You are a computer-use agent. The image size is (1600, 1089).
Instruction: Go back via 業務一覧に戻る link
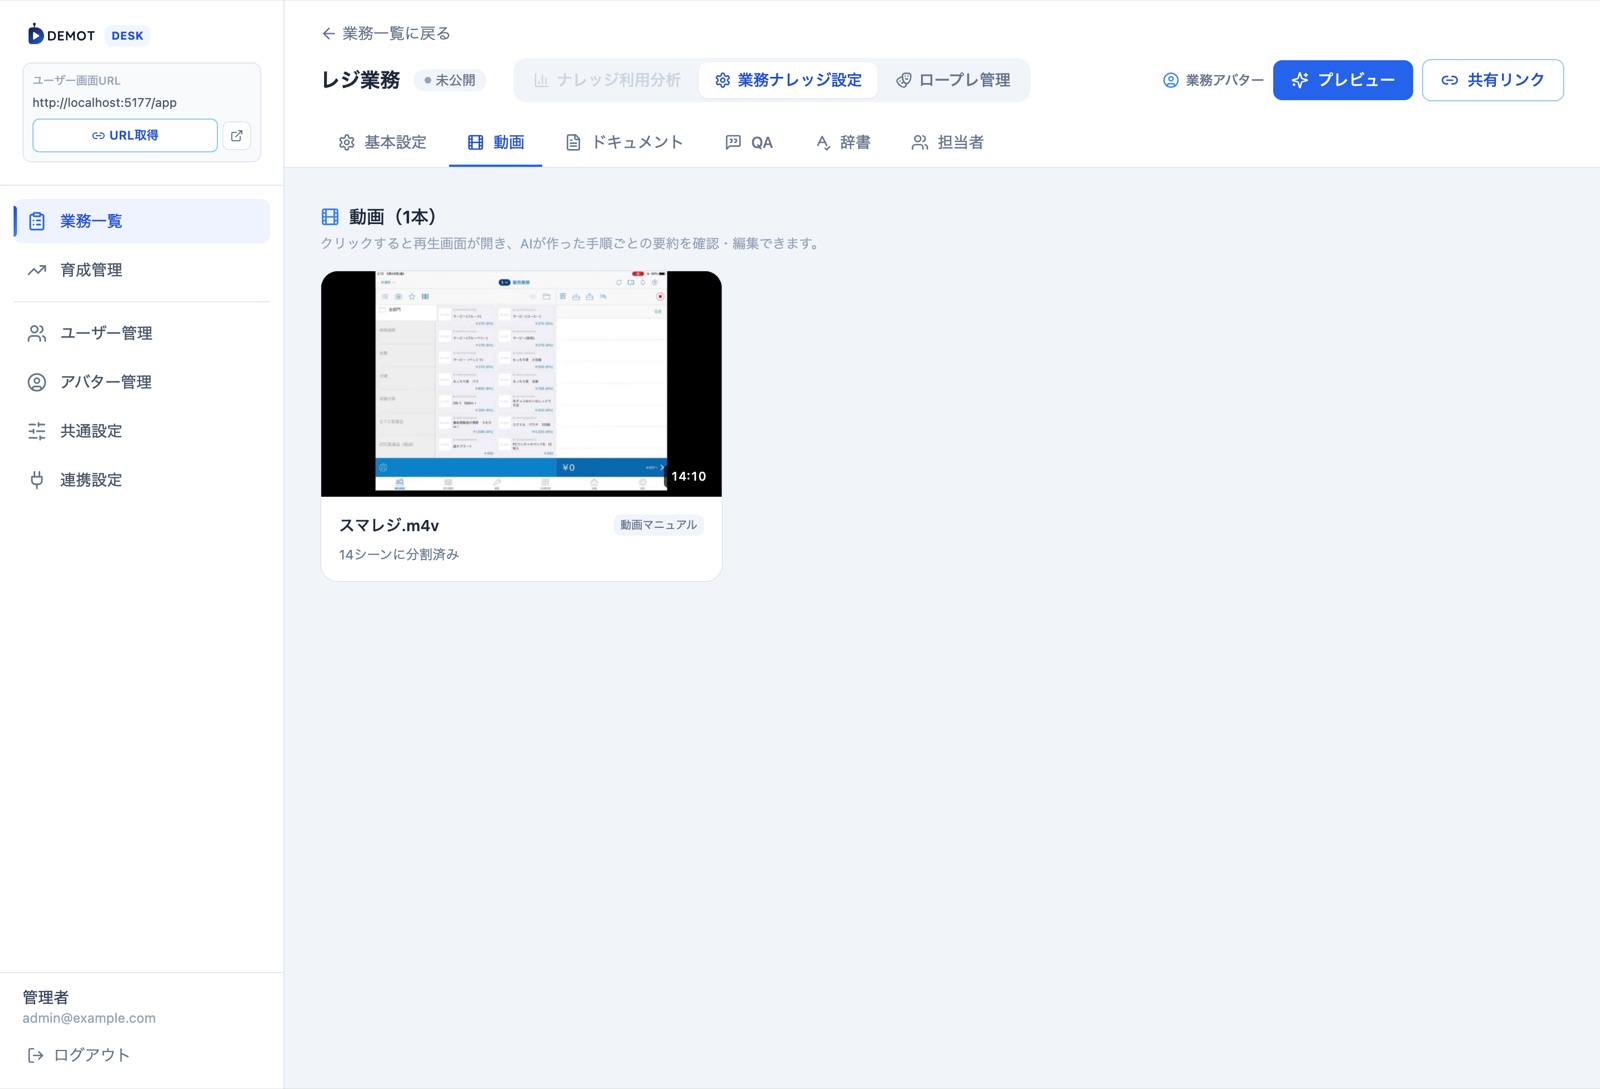tap(386, 34)
